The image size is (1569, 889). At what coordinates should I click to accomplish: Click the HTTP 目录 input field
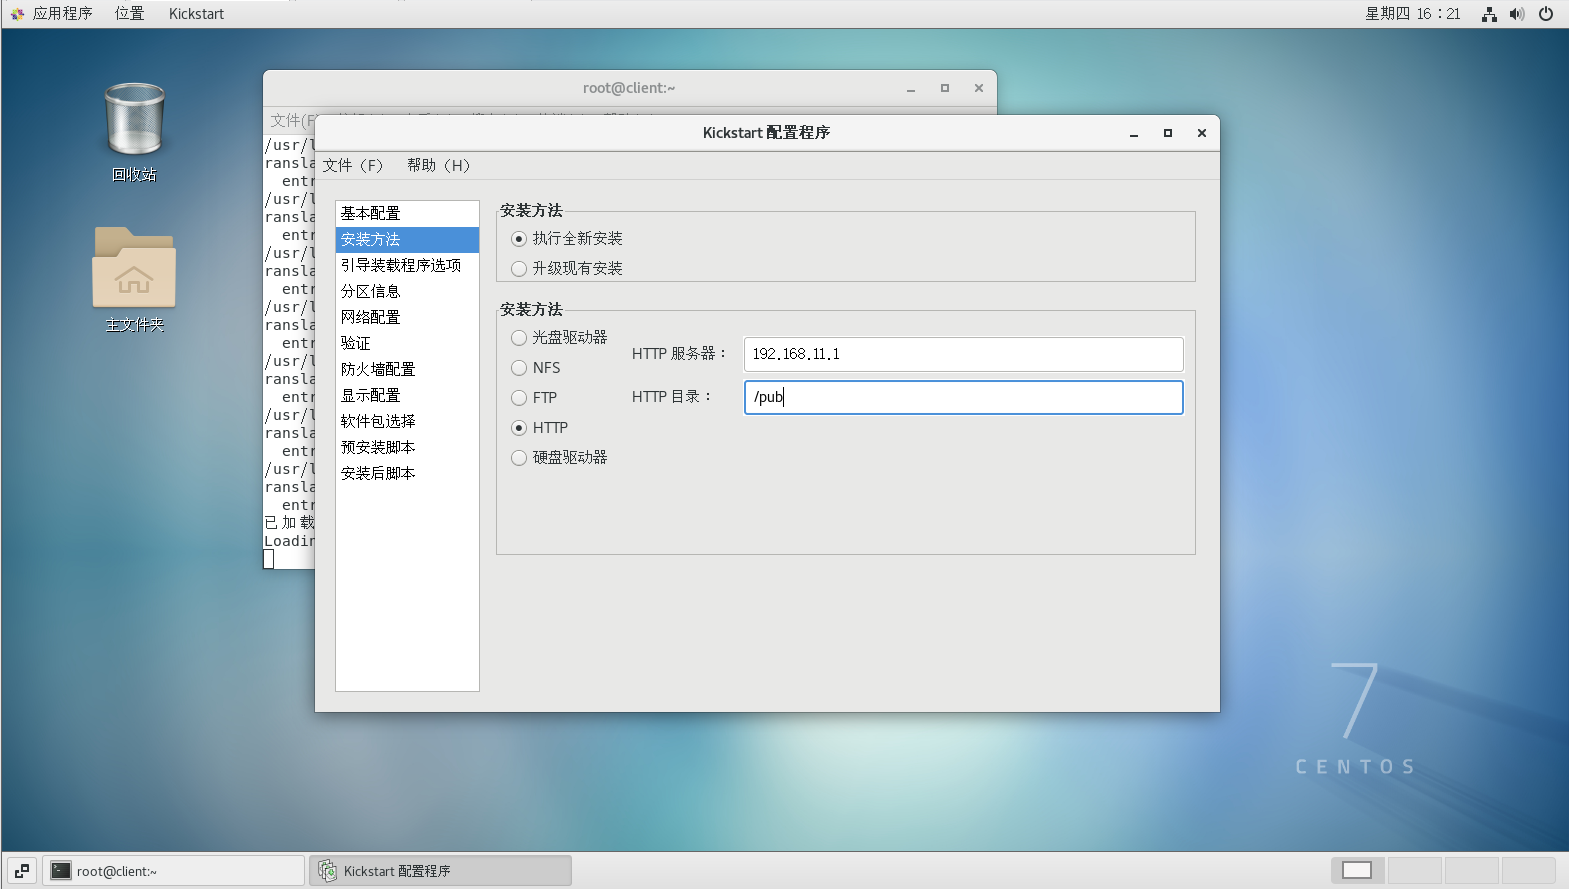click(x=964, y=397)
